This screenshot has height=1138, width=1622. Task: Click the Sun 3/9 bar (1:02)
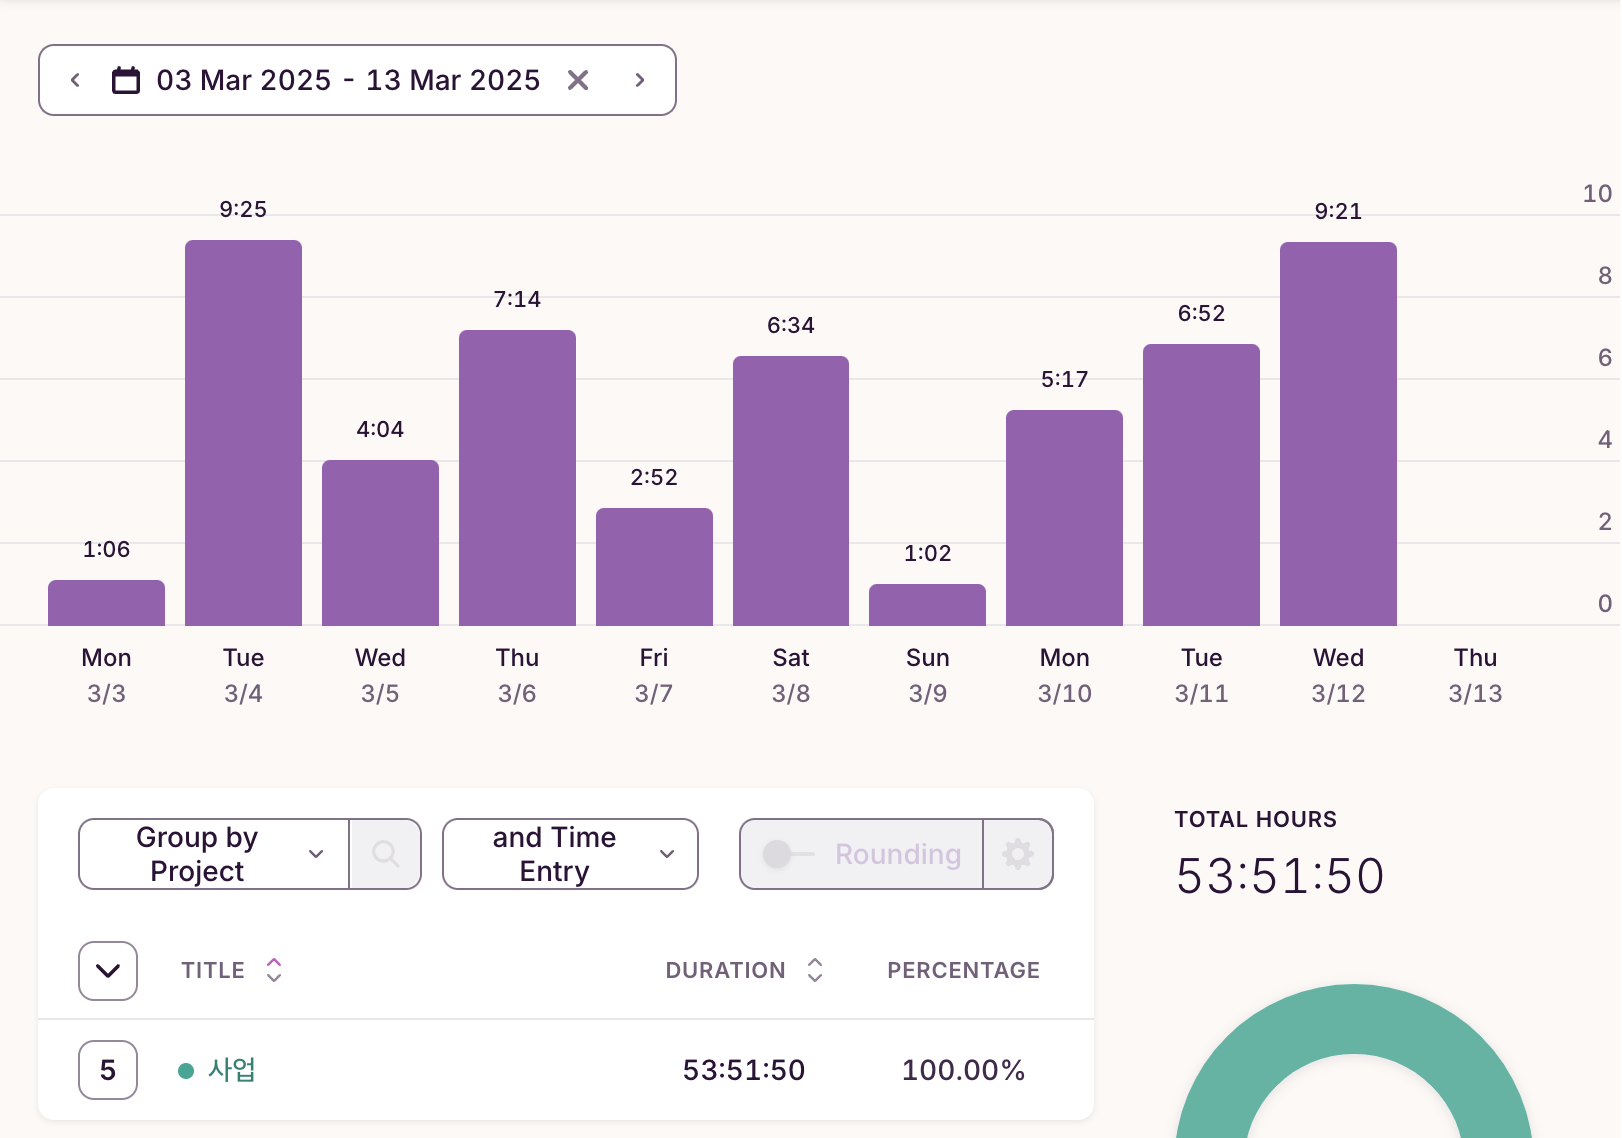(927, 605)
